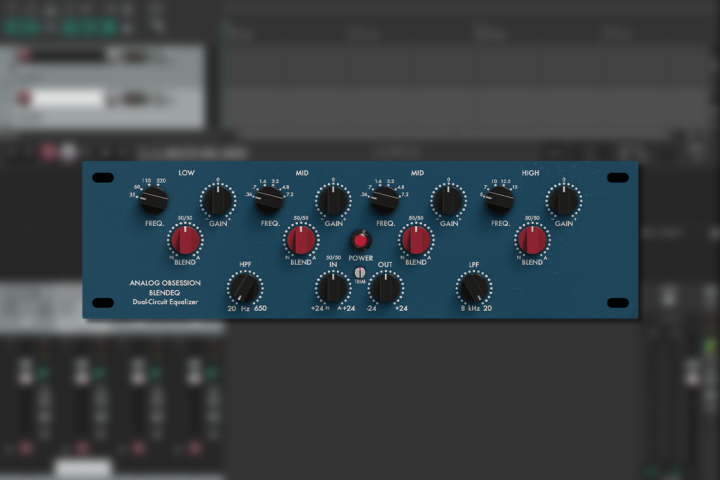Click the 12.5 mark on HIGH frequency selector
Image resolution: width=720 pixels, height=480 pixels.
(506, 181)
